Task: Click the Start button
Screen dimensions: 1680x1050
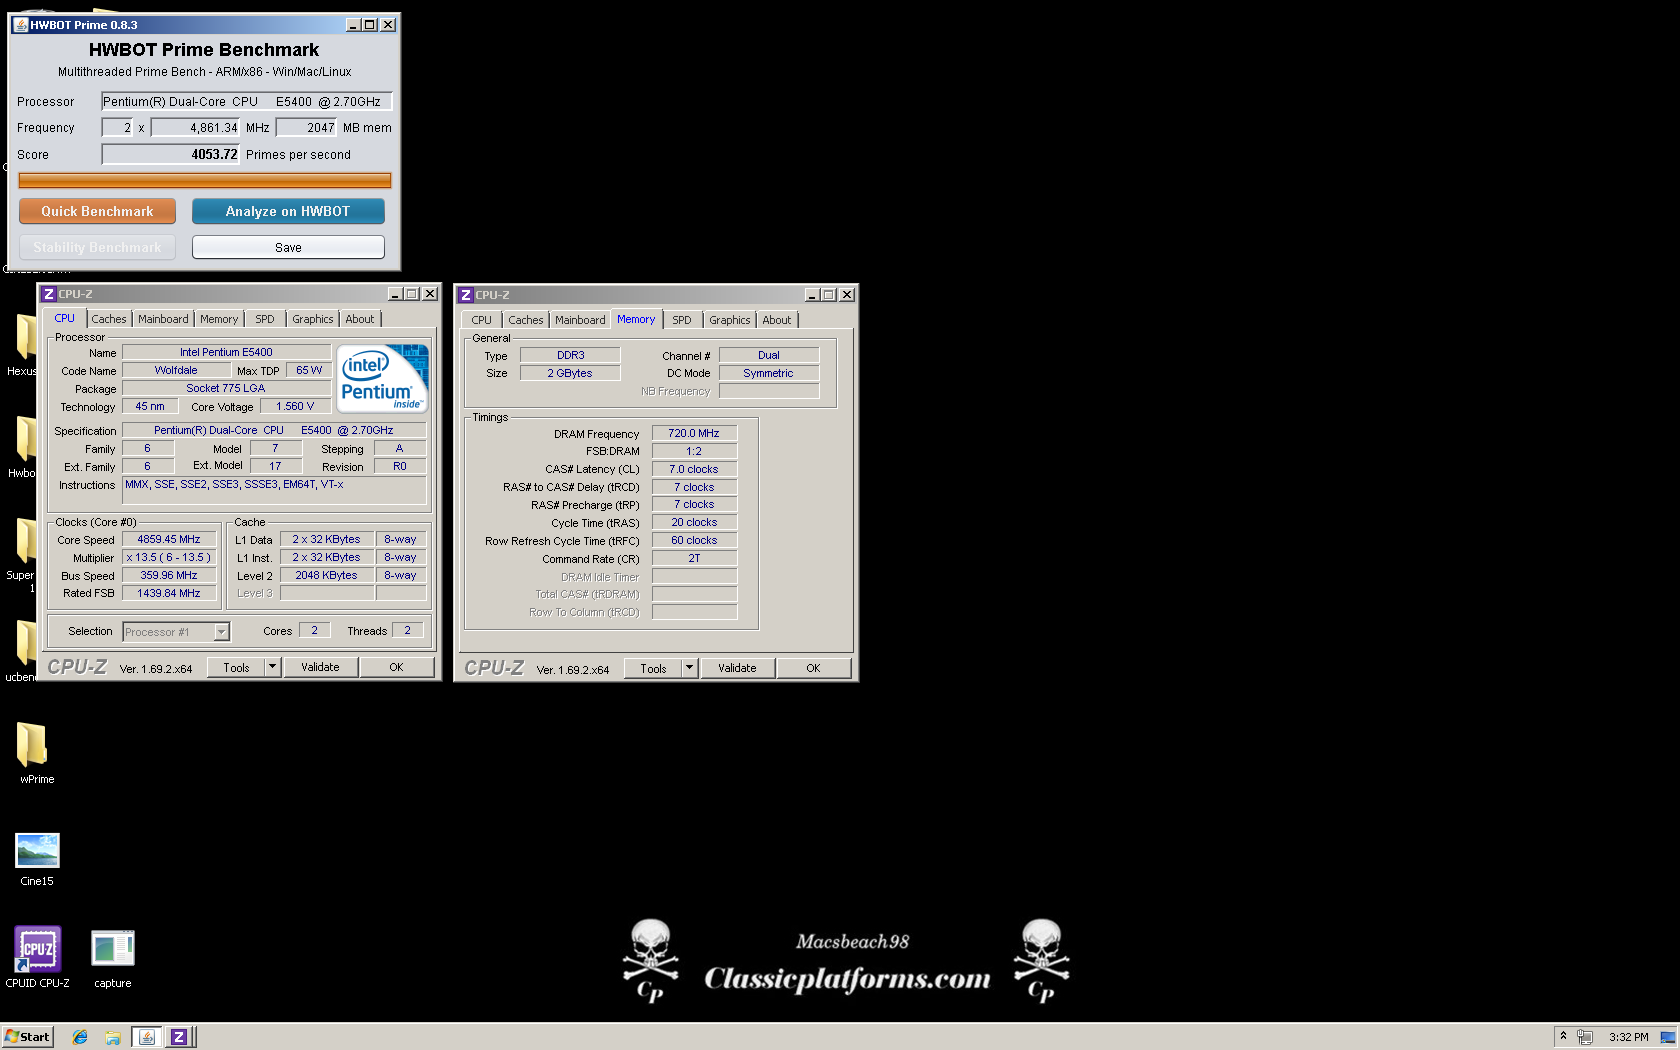Action: 27,1037
